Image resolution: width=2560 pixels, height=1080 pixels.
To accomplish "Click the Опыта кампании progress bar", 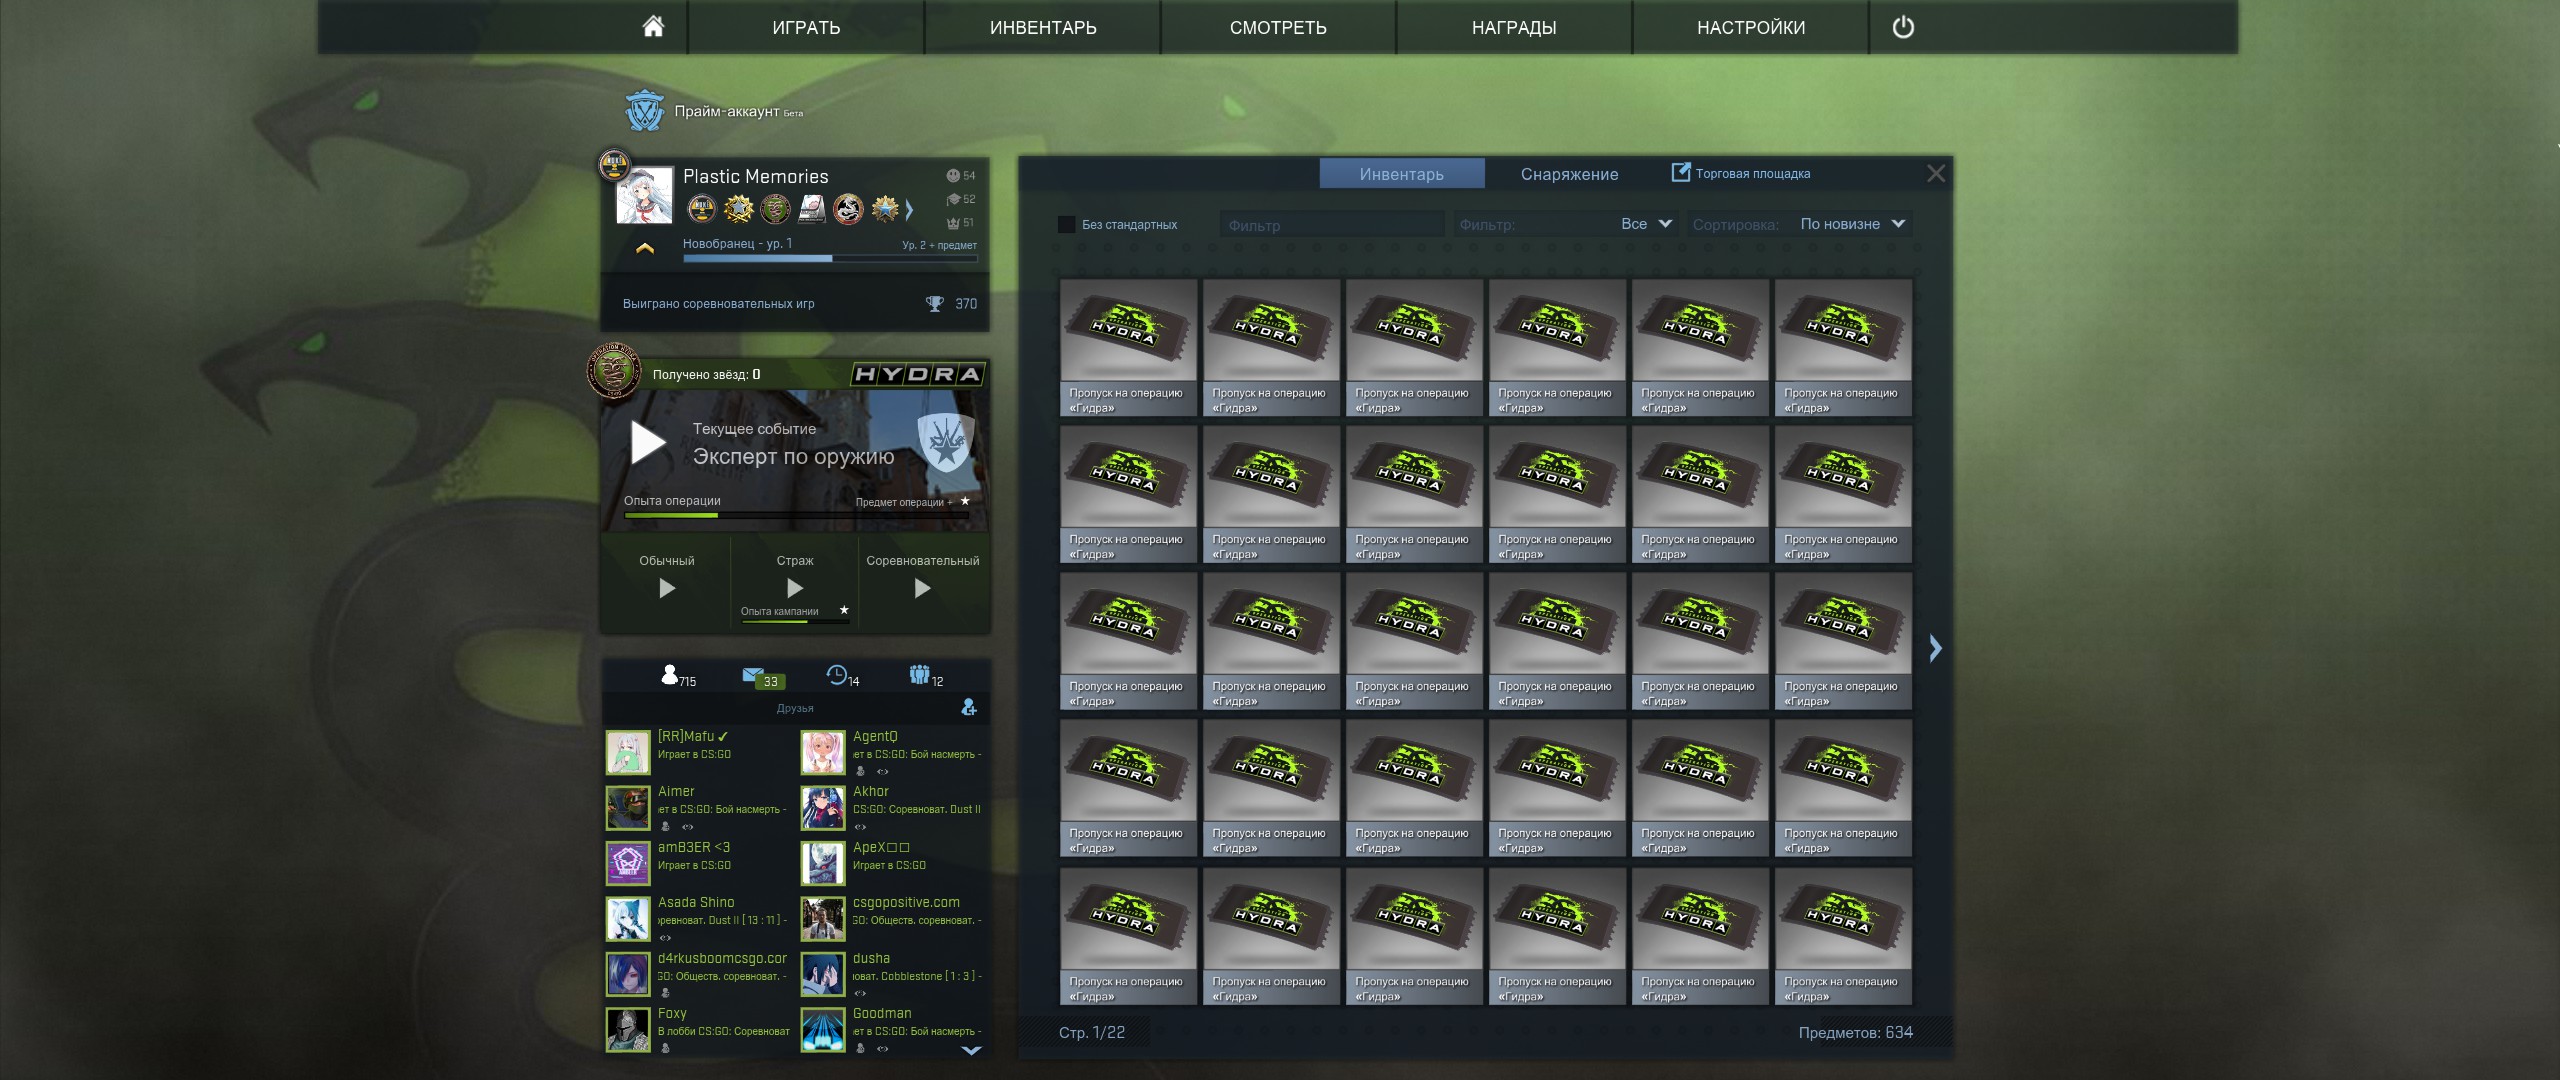I will [x=795, y=622].
